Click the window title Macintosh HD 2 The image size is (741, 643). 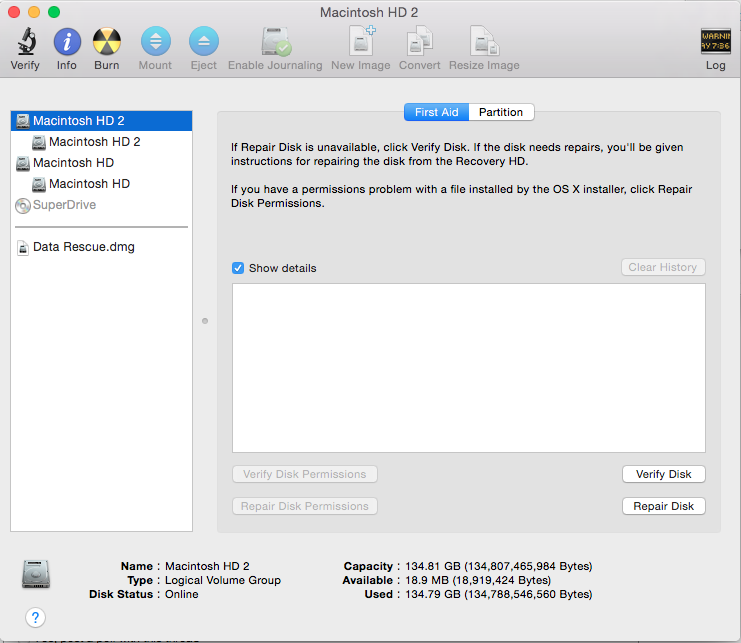(x=369, y=12)
